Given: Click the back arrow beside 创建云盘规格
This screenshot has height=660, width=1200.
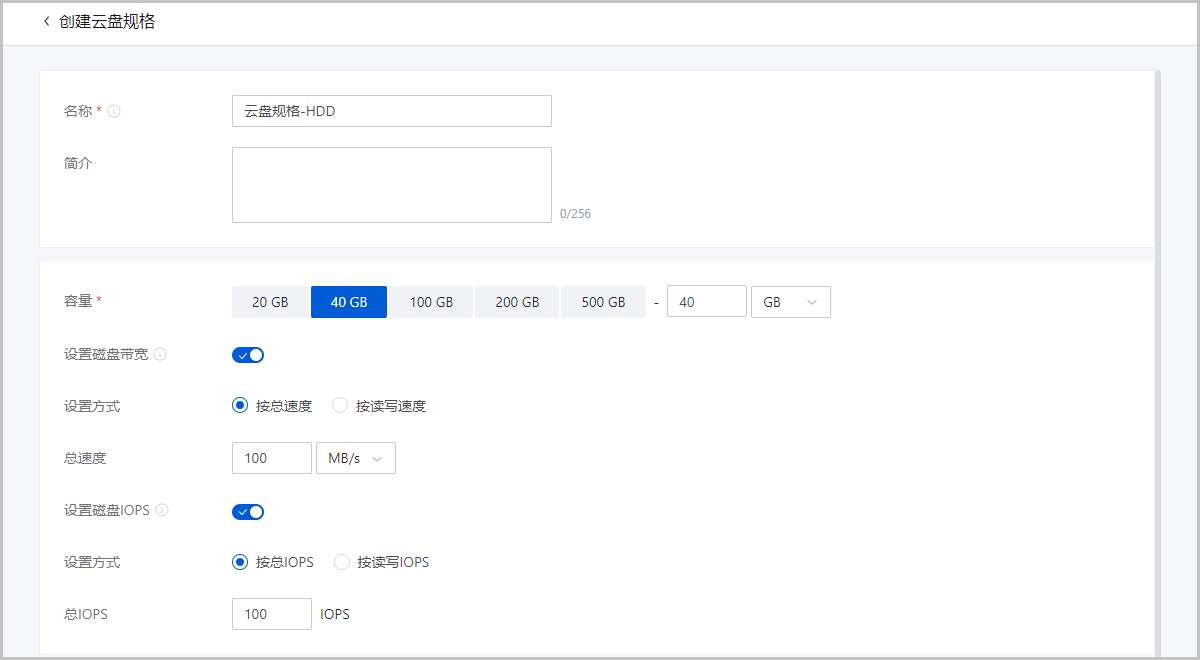Looking at the screenshot, I should (x=46, y=22).
